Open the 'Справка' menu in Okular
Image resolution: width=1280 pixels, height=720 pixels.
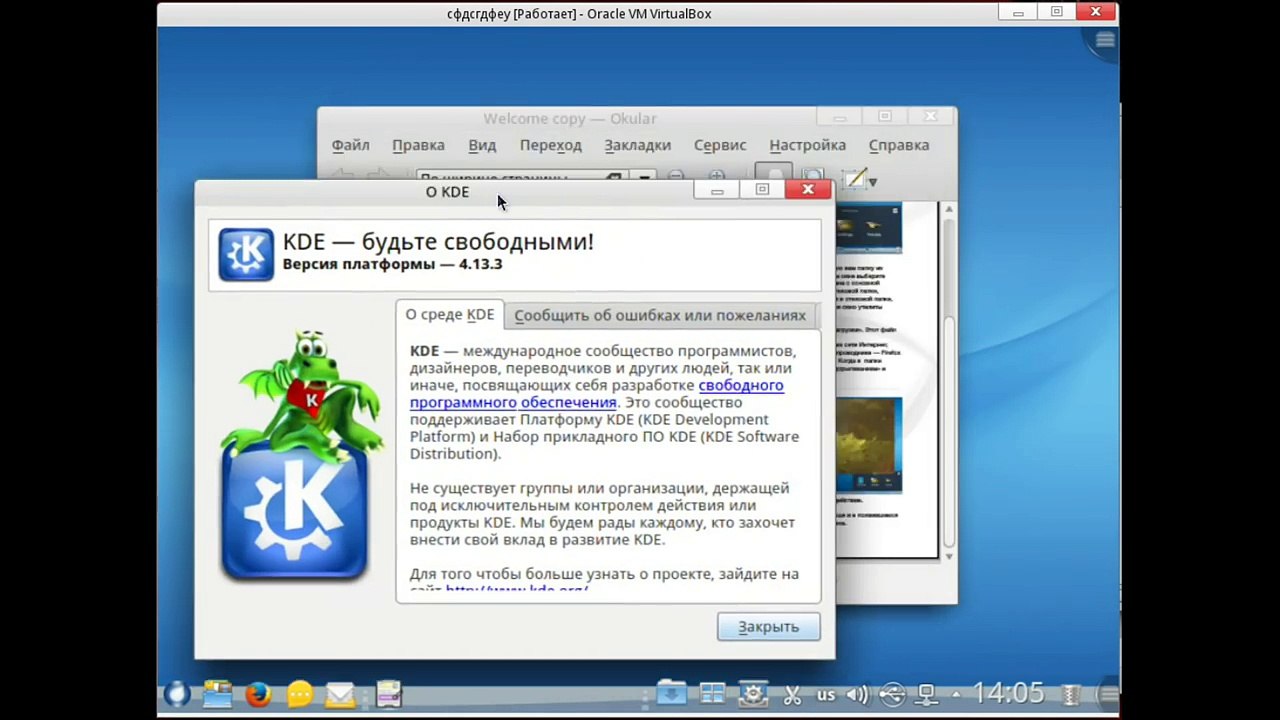coord(899,145)
